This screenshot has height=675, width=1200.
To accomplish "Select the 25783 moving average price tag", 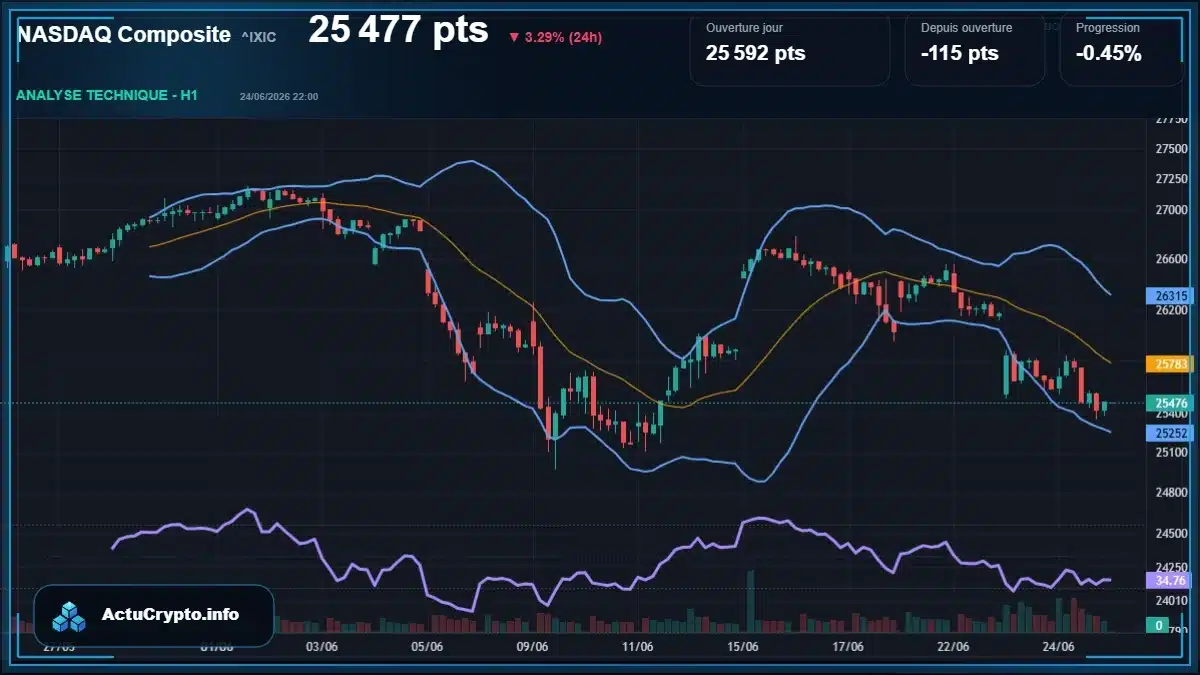I will (x=1169, y=364).
